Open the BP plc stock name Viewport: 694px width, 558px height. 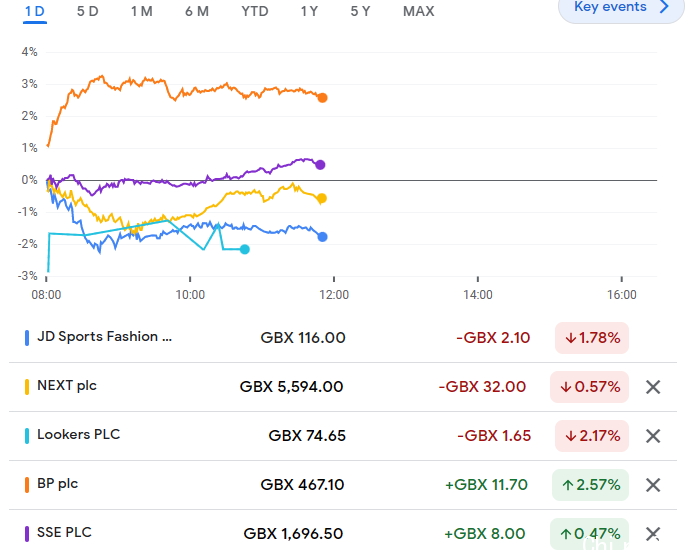tap(58, 484)
